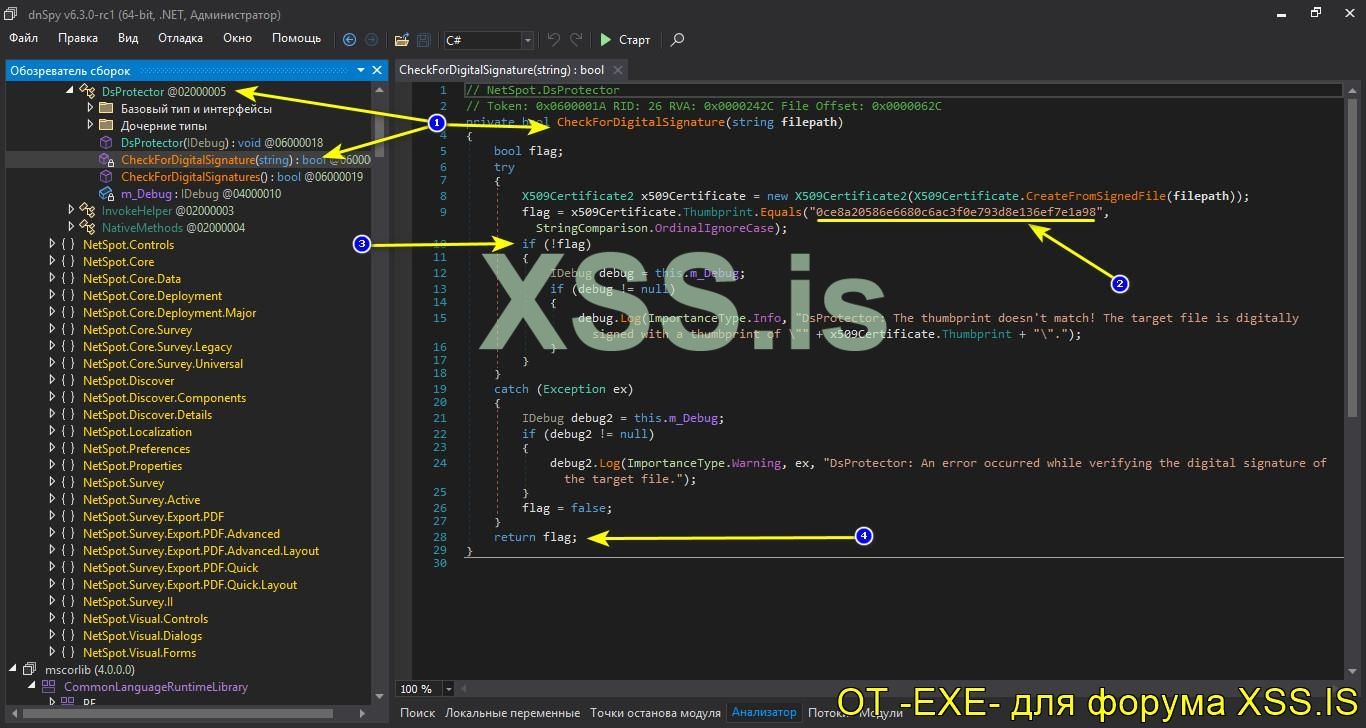Navigate back with the toolbar arrow
This screenshot has width=1366, height=728.
coord(349,40)
